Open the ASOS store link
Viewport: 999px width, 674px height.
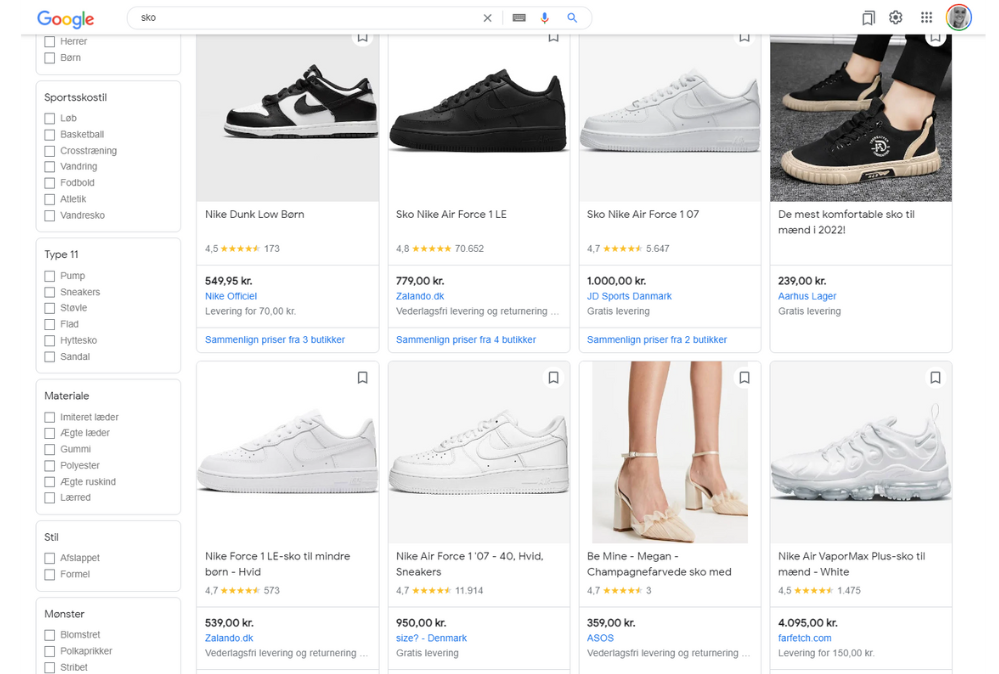point(600,638)
